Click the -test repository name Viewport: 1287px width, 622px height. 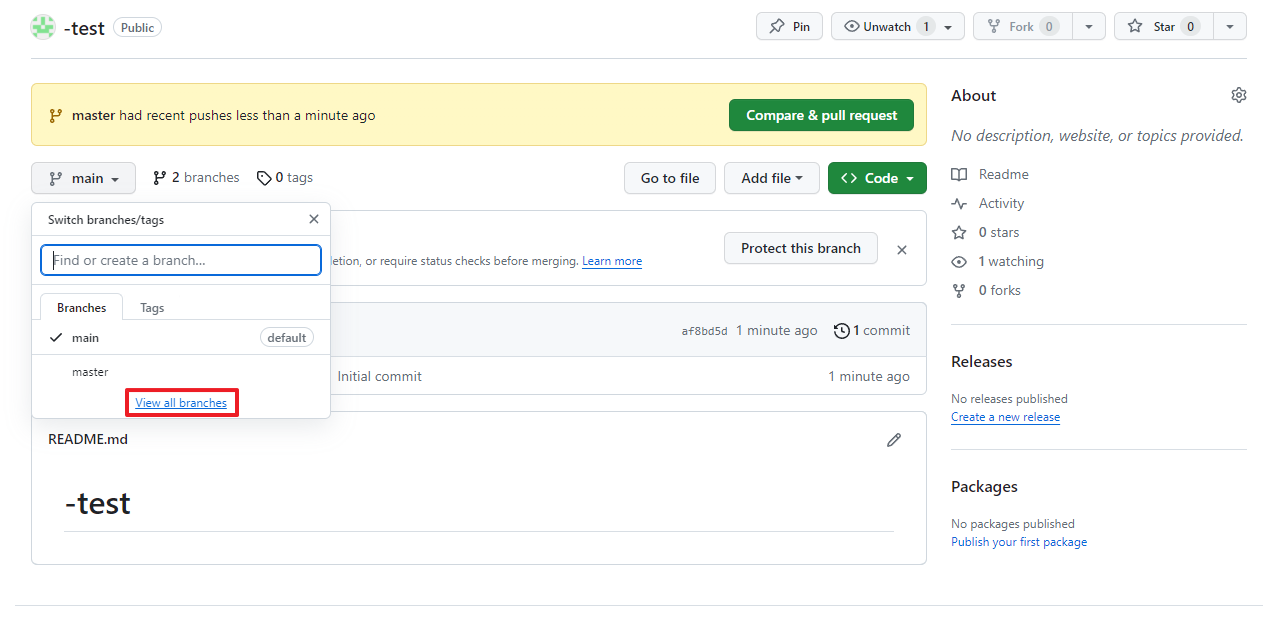[x=84, y=28]
